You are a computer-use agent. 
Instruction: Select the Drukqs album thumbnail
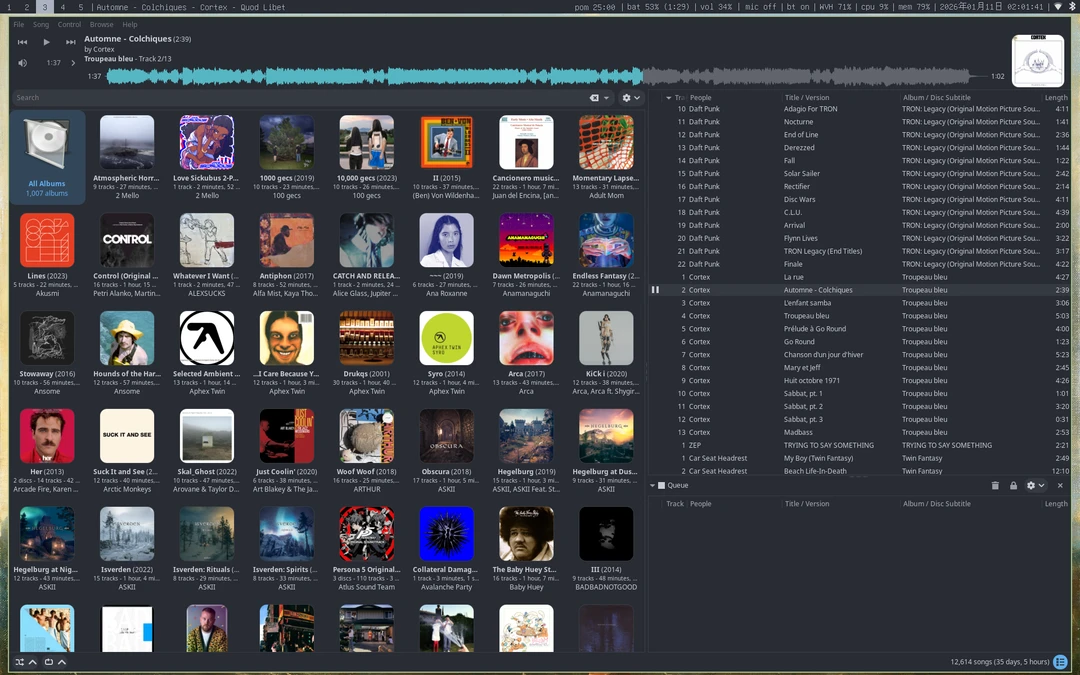coord(366,338)
